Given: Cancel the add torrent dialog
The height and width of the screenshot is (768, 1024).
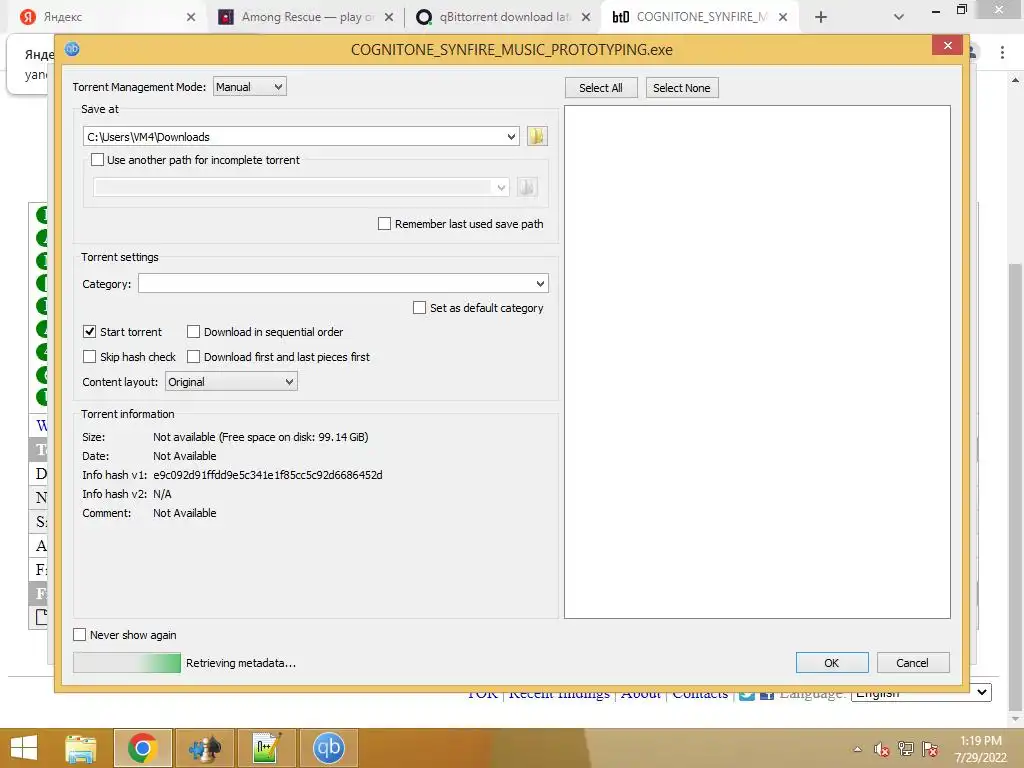Looking at the screenshot, I should [913, 663].
